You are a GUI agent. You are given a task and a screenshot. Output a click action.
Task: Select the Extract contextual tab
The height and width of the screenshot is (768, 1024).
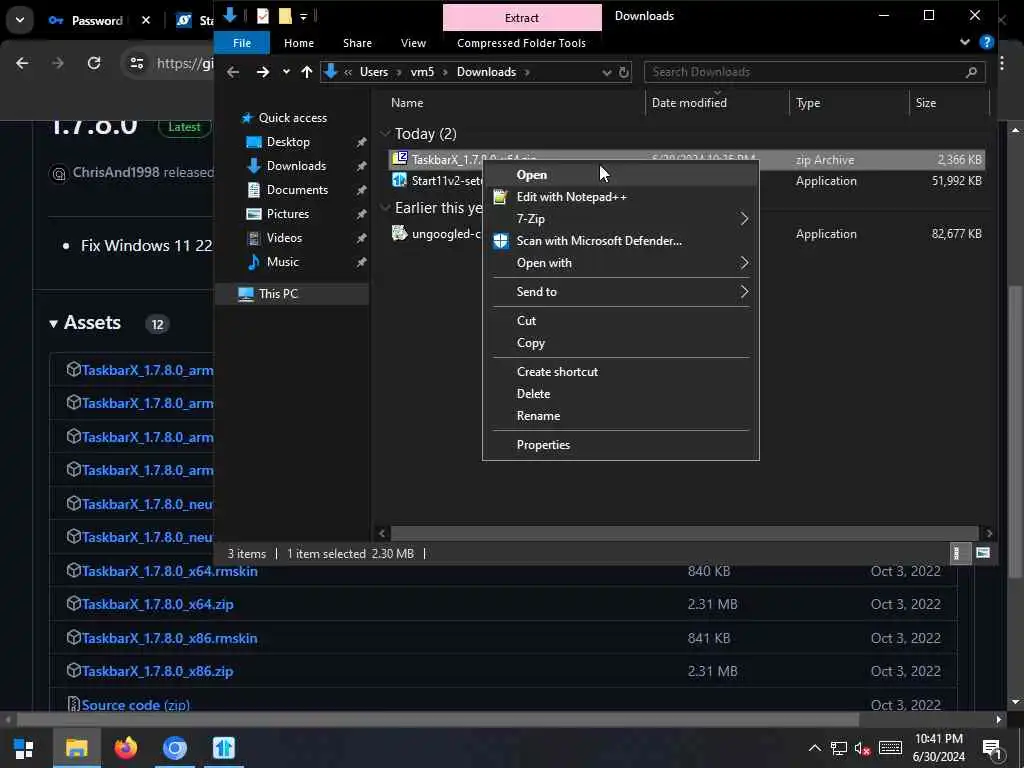pos(522,18)
